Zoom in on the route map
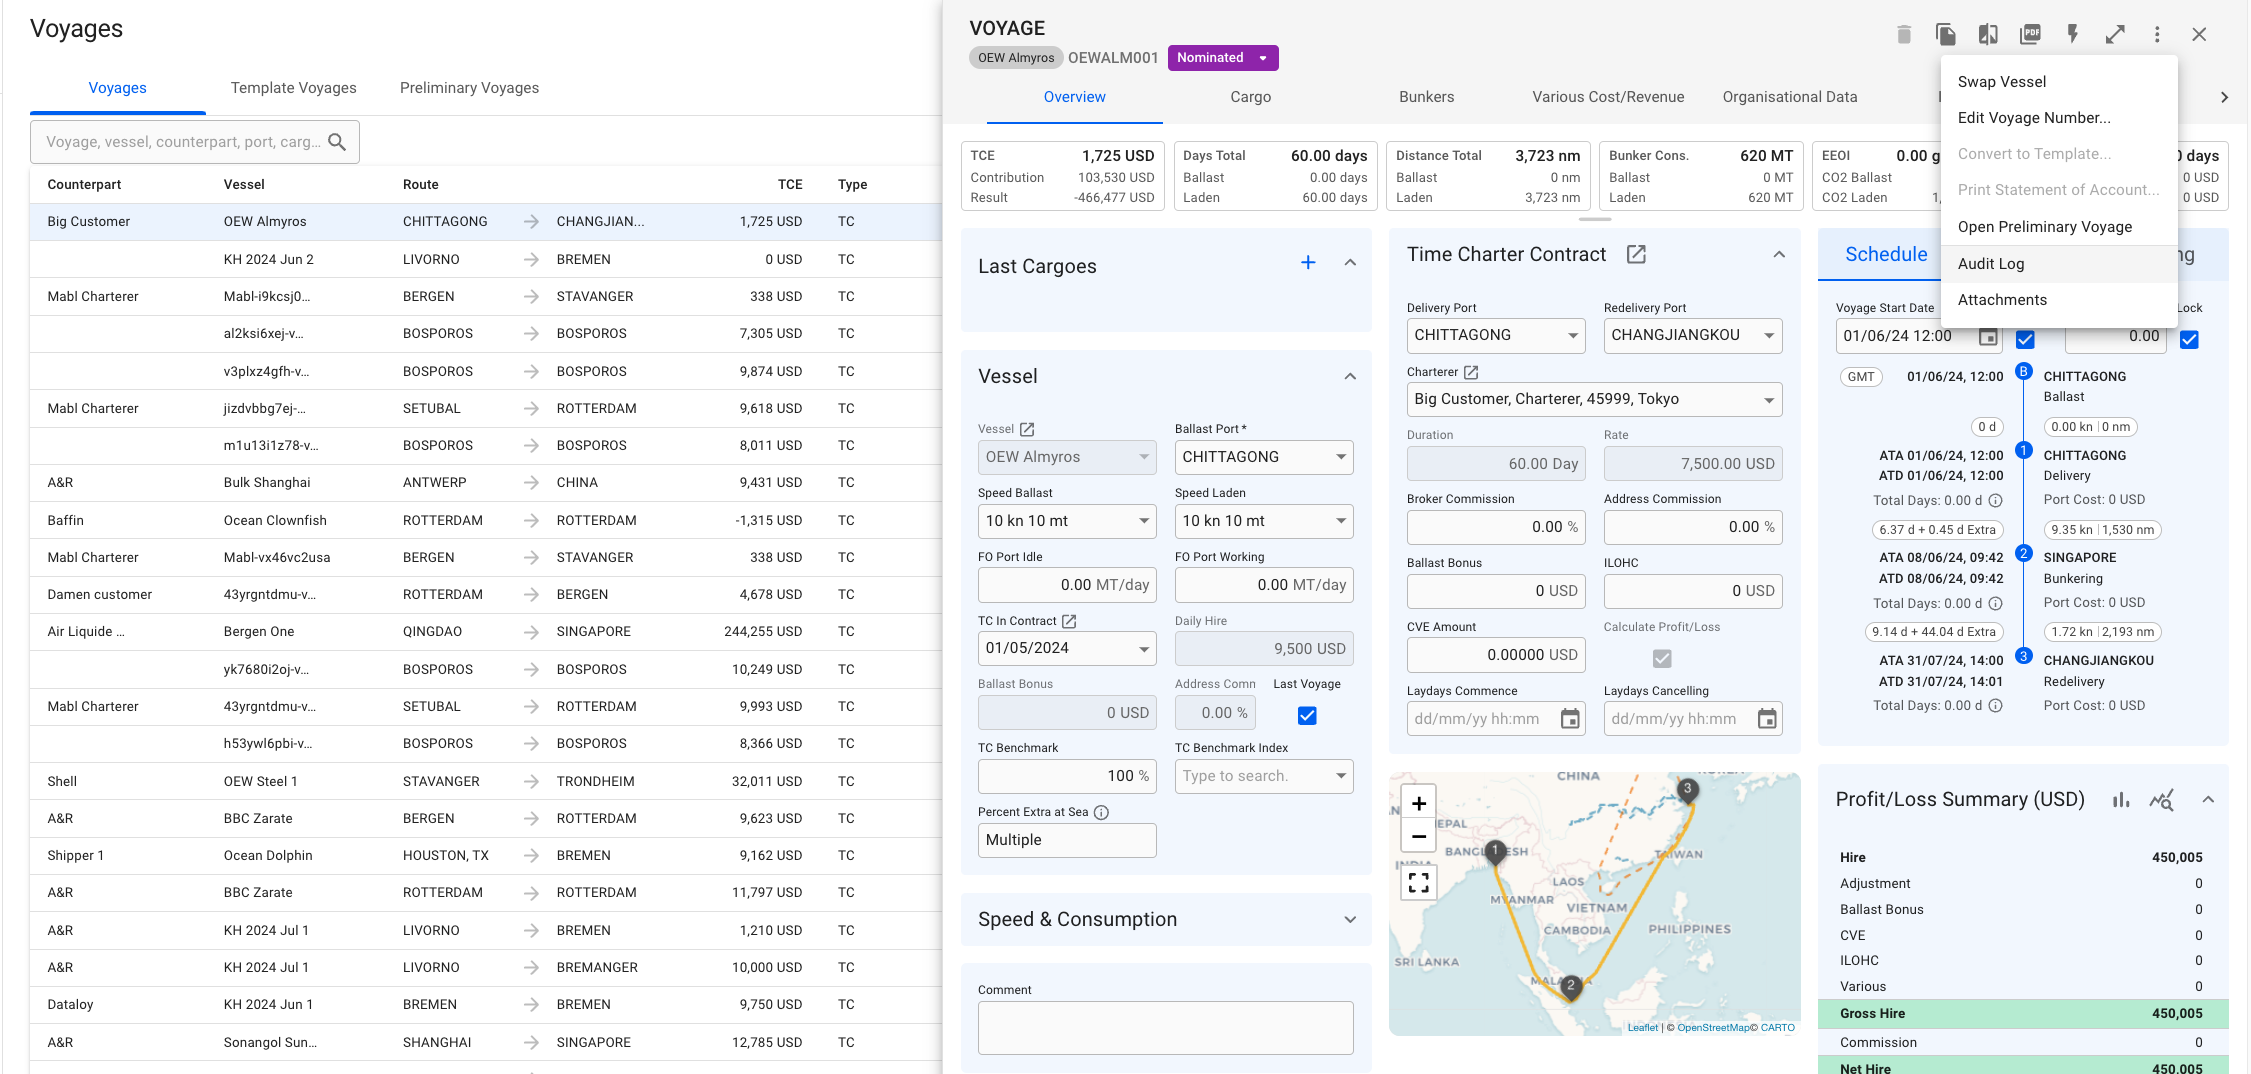Viewport: 2251px width, 1074px height. (1419, 803)
